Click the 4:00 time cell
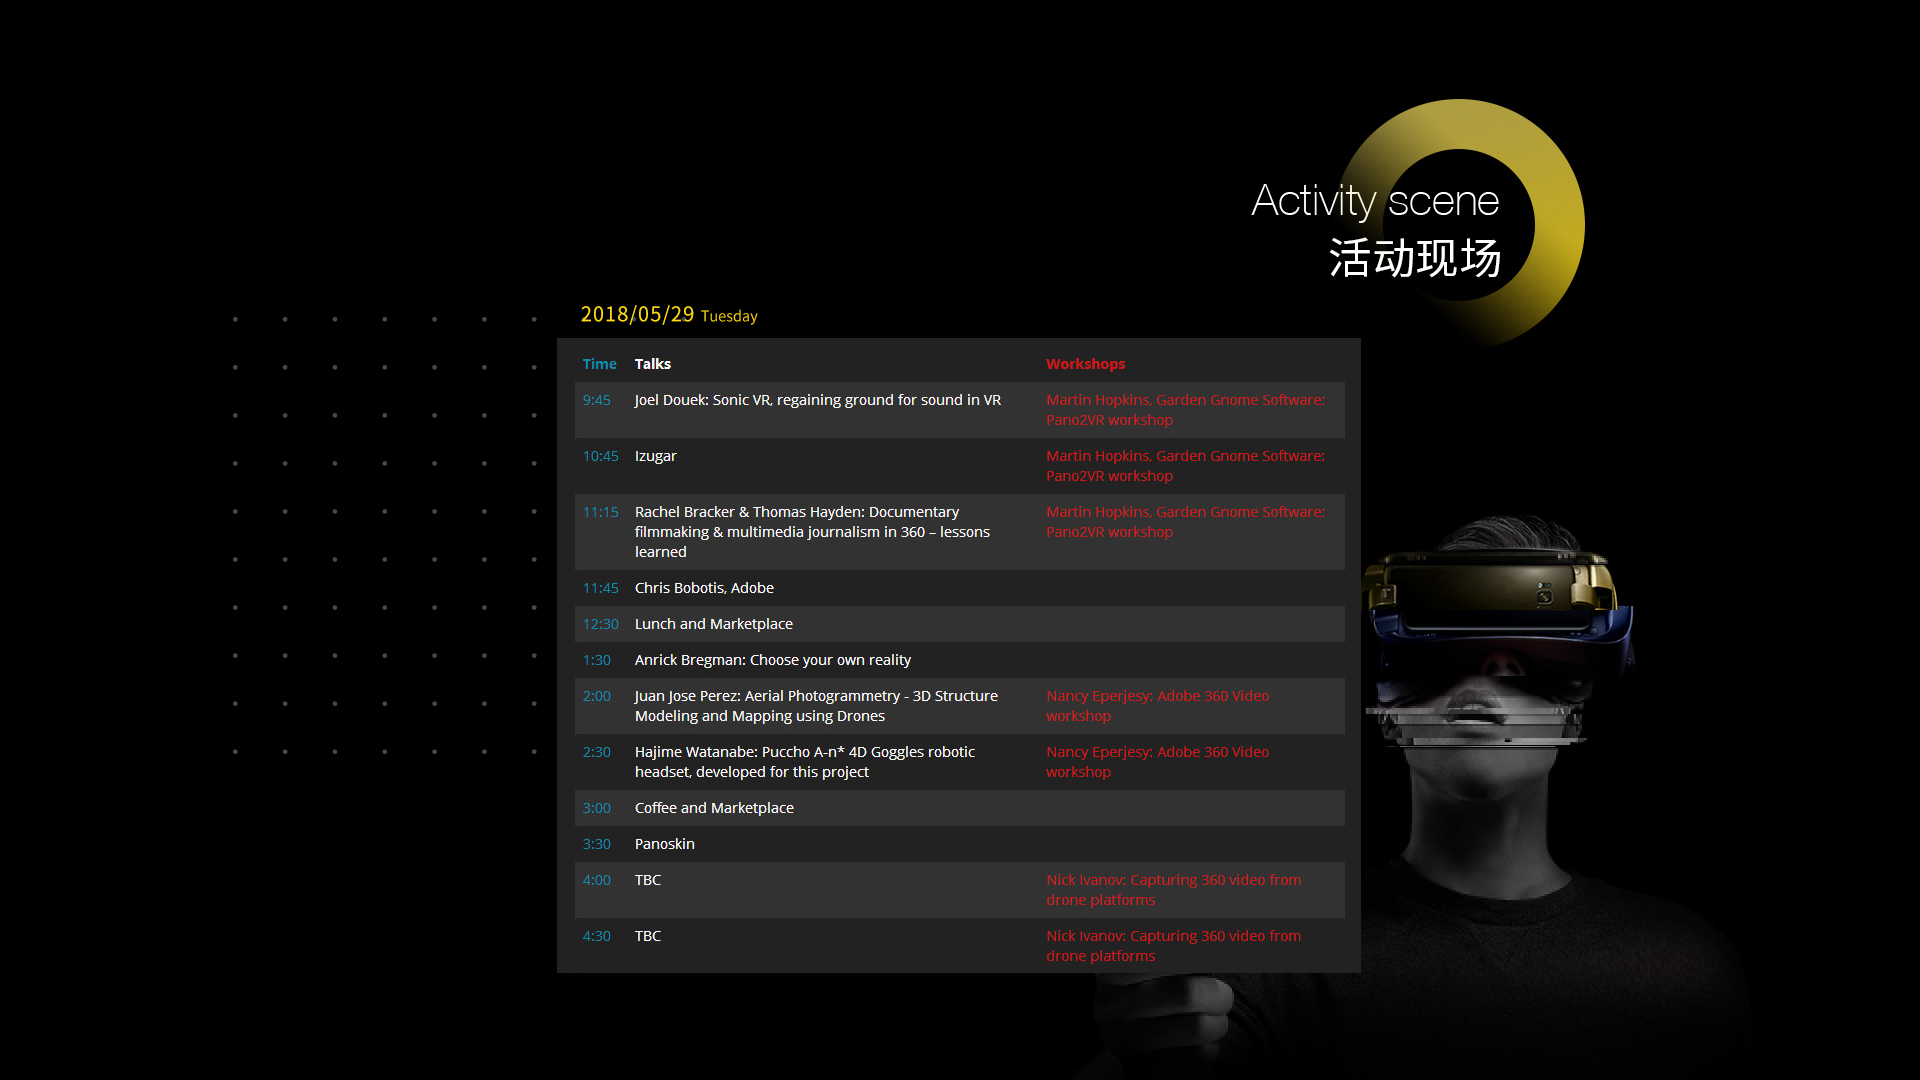 point(597,880)
